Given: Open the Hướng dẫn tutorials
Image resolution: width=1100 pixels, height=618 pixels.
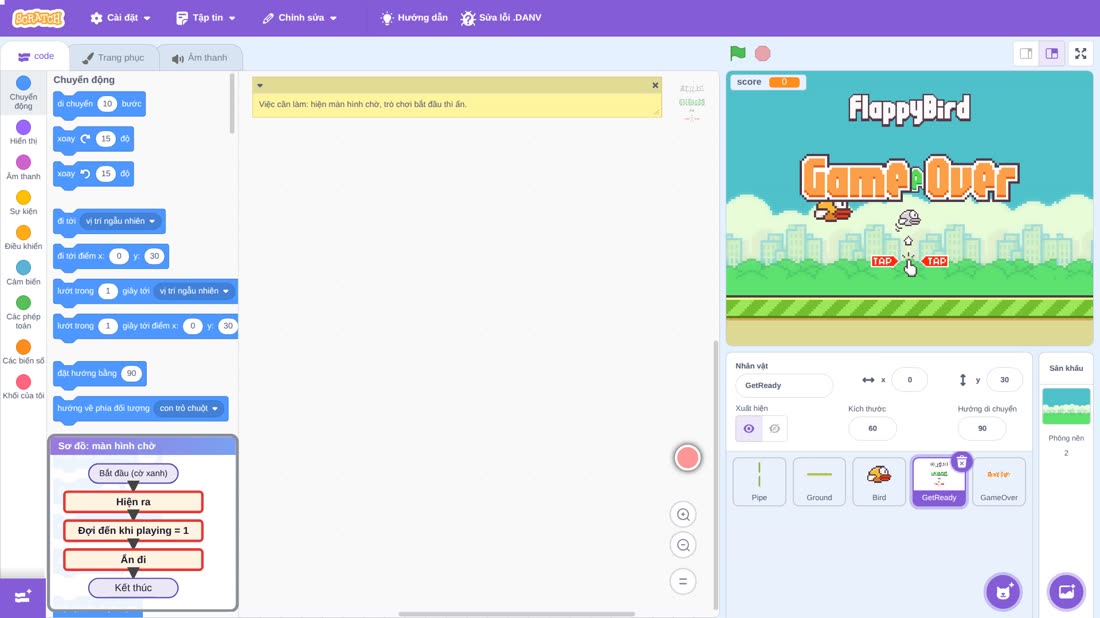Looking at the screenshot, I should [414, 18].
